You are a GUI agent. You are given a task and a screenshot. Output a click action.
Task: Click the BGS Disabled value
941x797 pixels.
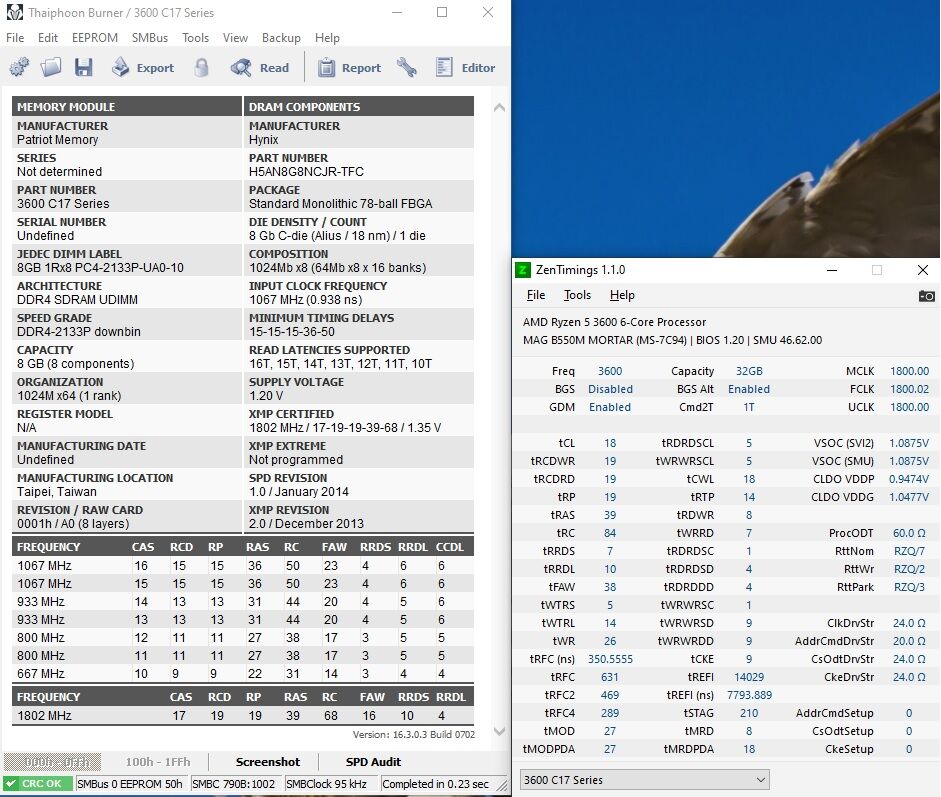pyautogui.click(x=610, y=389)
